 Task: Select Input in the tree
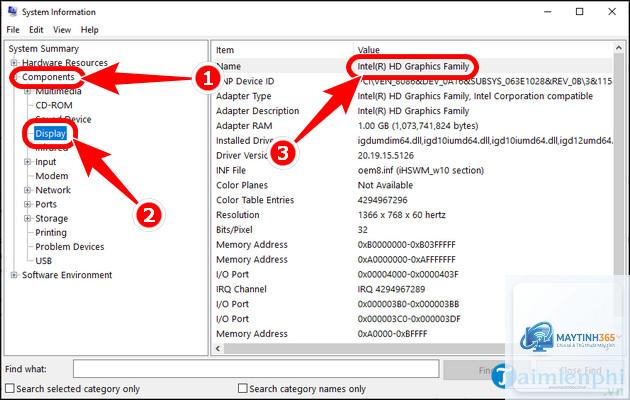pos(45,162)
